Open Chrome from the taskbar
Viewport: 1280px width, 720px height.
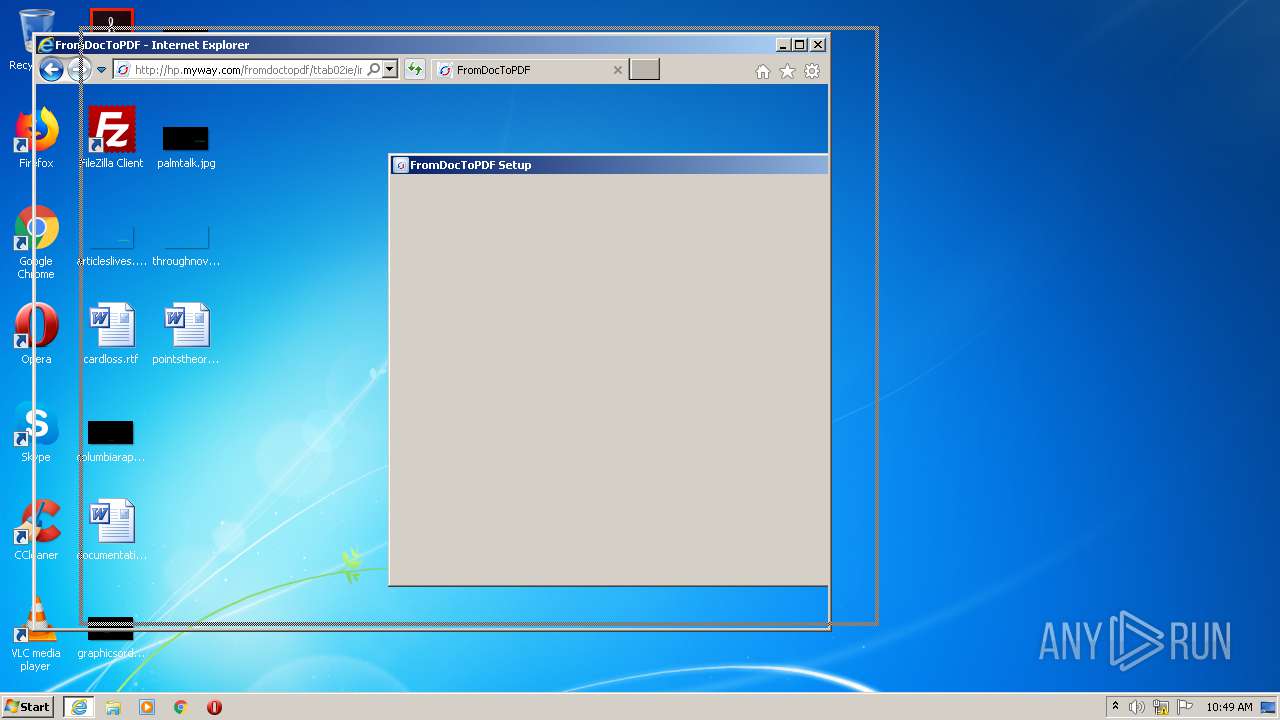(x=181, y=707)
